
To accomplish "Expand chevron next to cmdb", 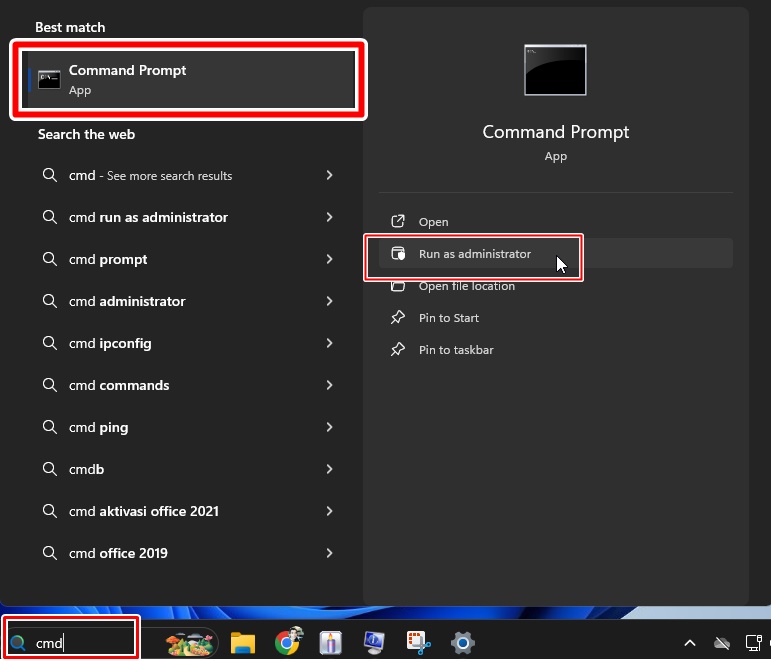I will pyautogui.click(x=329, y=469).
